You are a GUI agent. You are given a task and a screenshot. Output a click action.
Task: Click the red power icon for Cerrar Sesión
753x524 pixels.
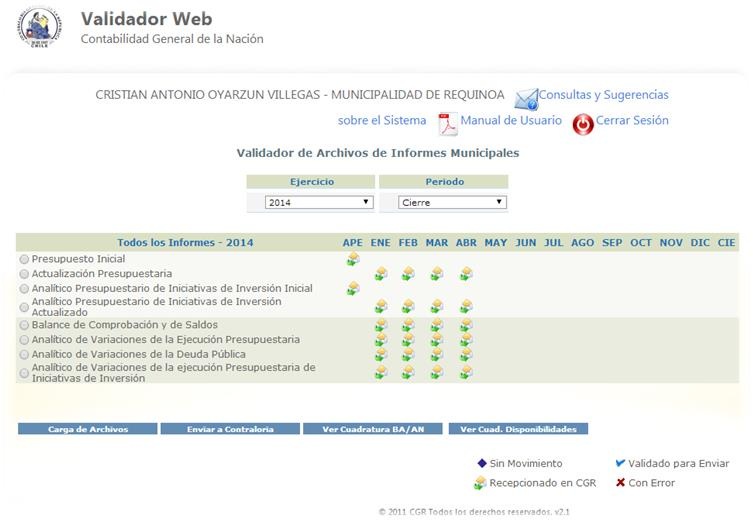click(583, 124)
